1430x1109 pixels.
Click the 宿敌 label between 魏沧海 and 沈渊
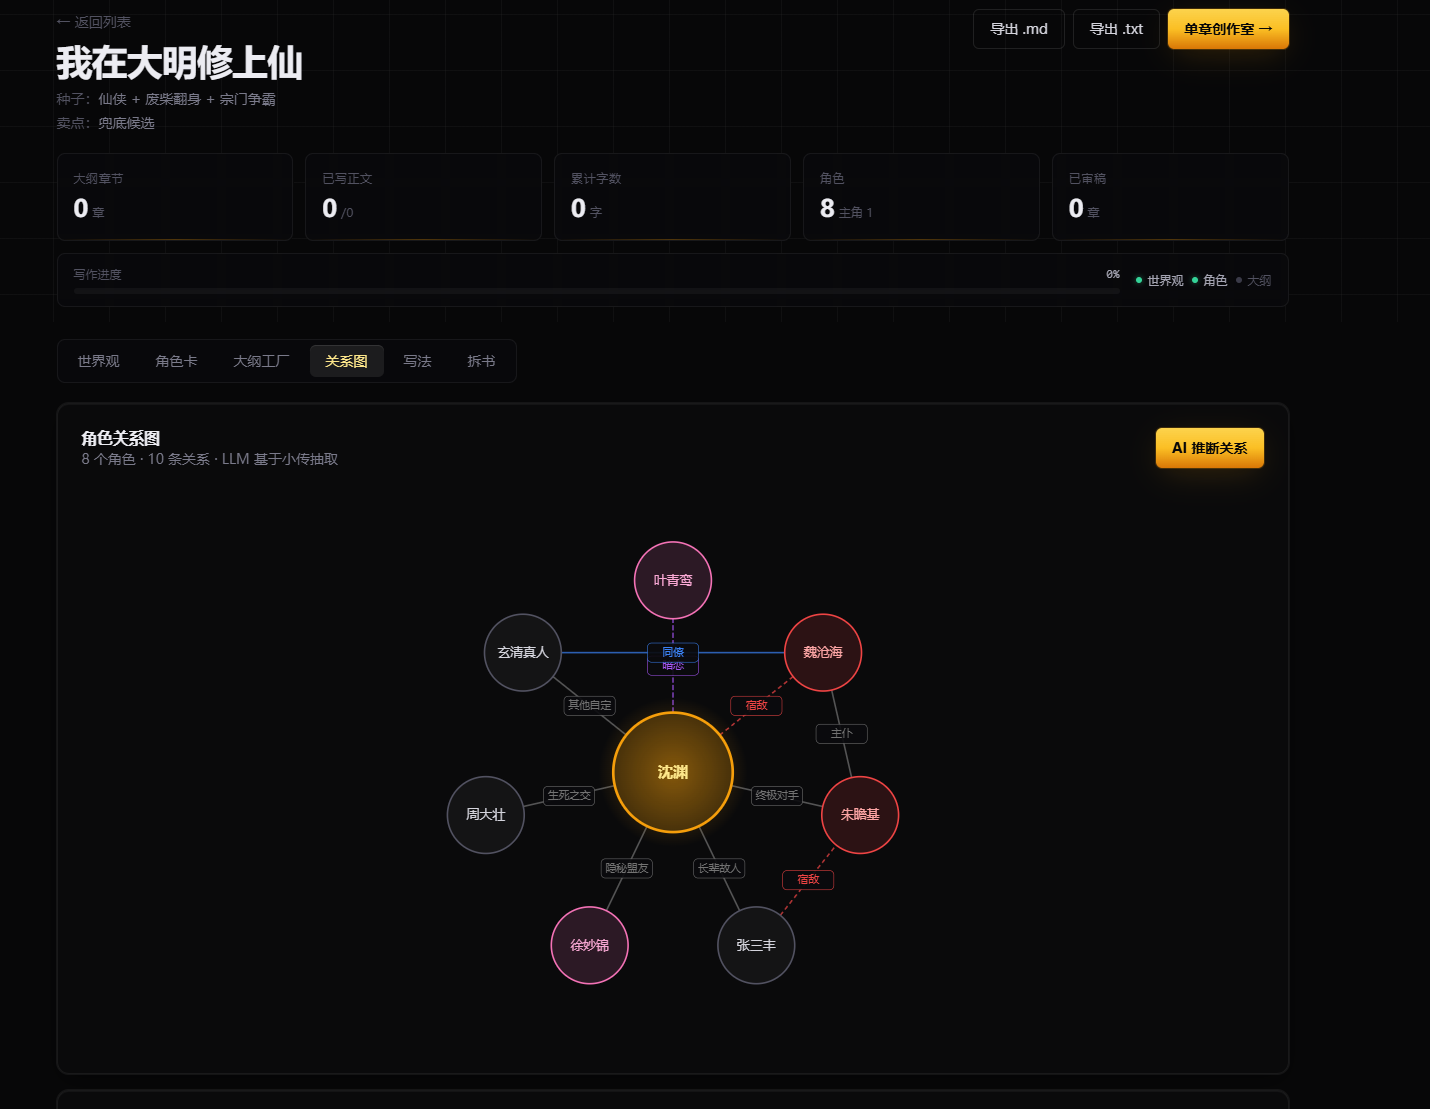[756, 705]
